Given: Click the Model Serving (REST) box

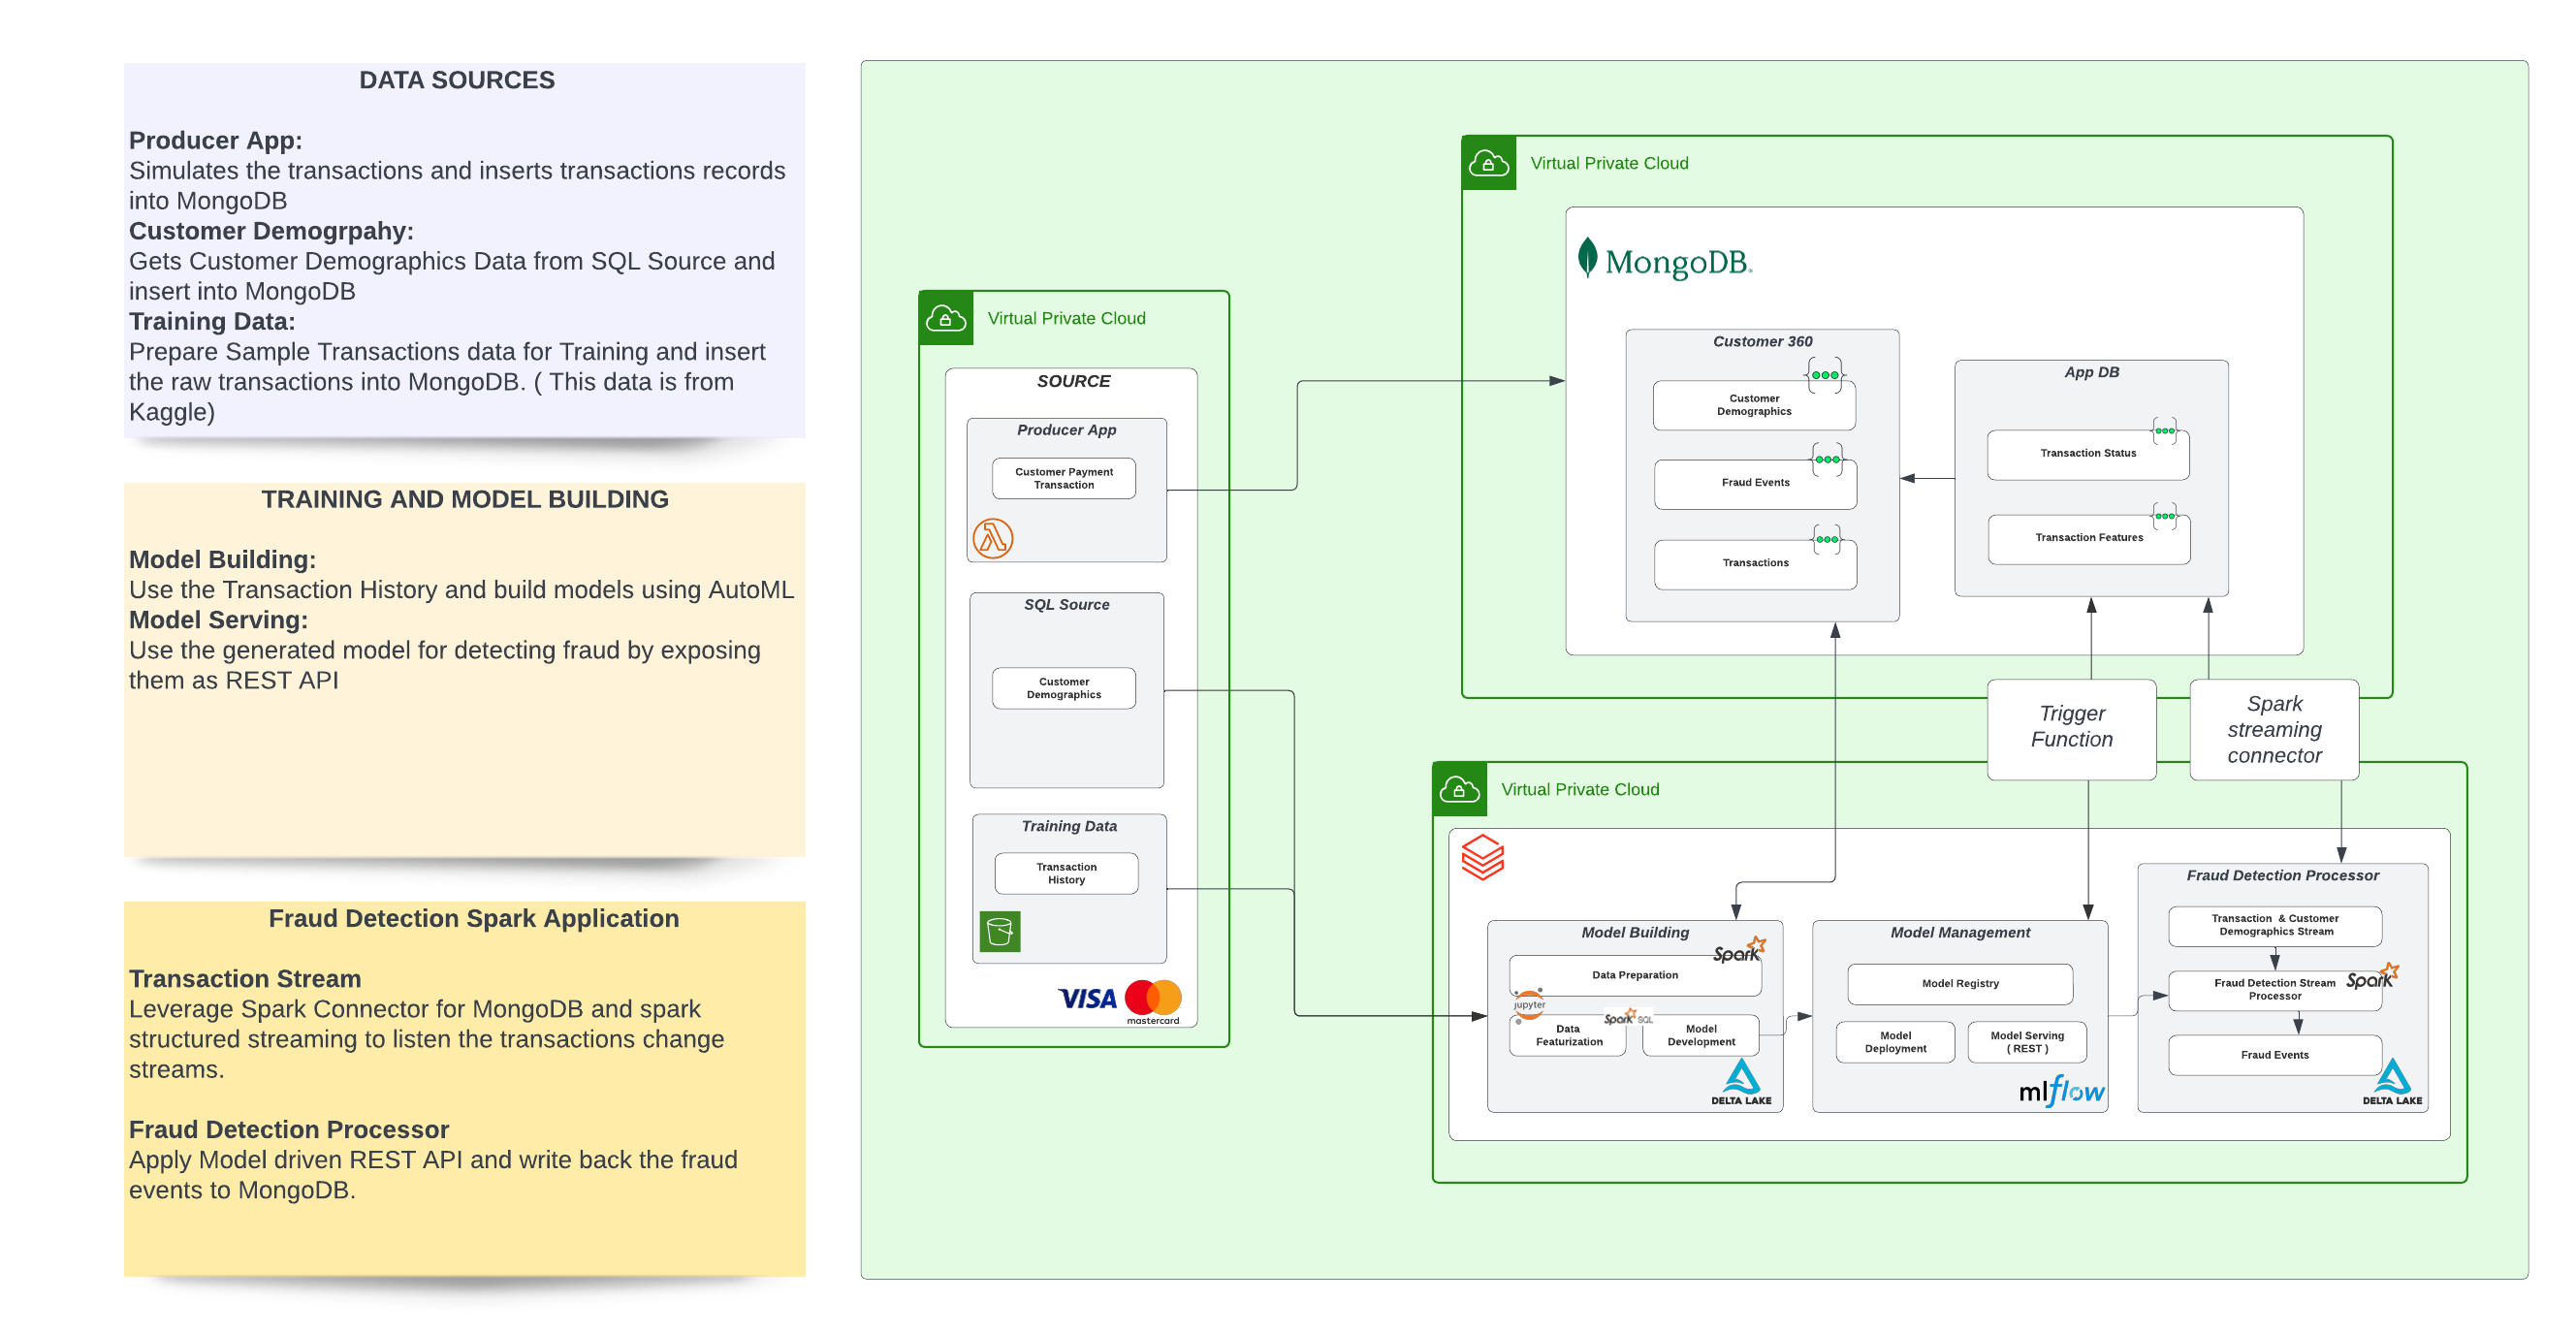Looking at the screenshot, I should tap(2026, 1041).
